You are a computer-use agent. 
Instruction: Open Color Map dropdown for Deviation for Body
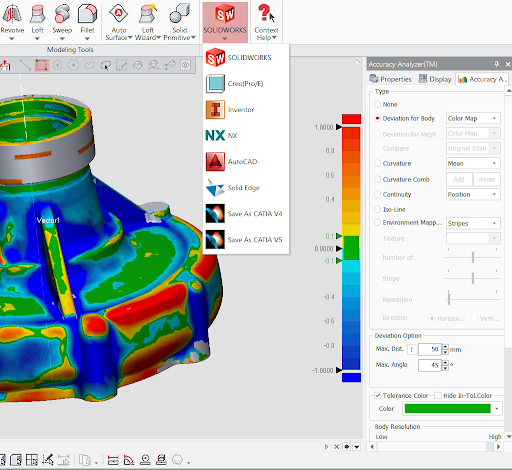coord(473,118)
